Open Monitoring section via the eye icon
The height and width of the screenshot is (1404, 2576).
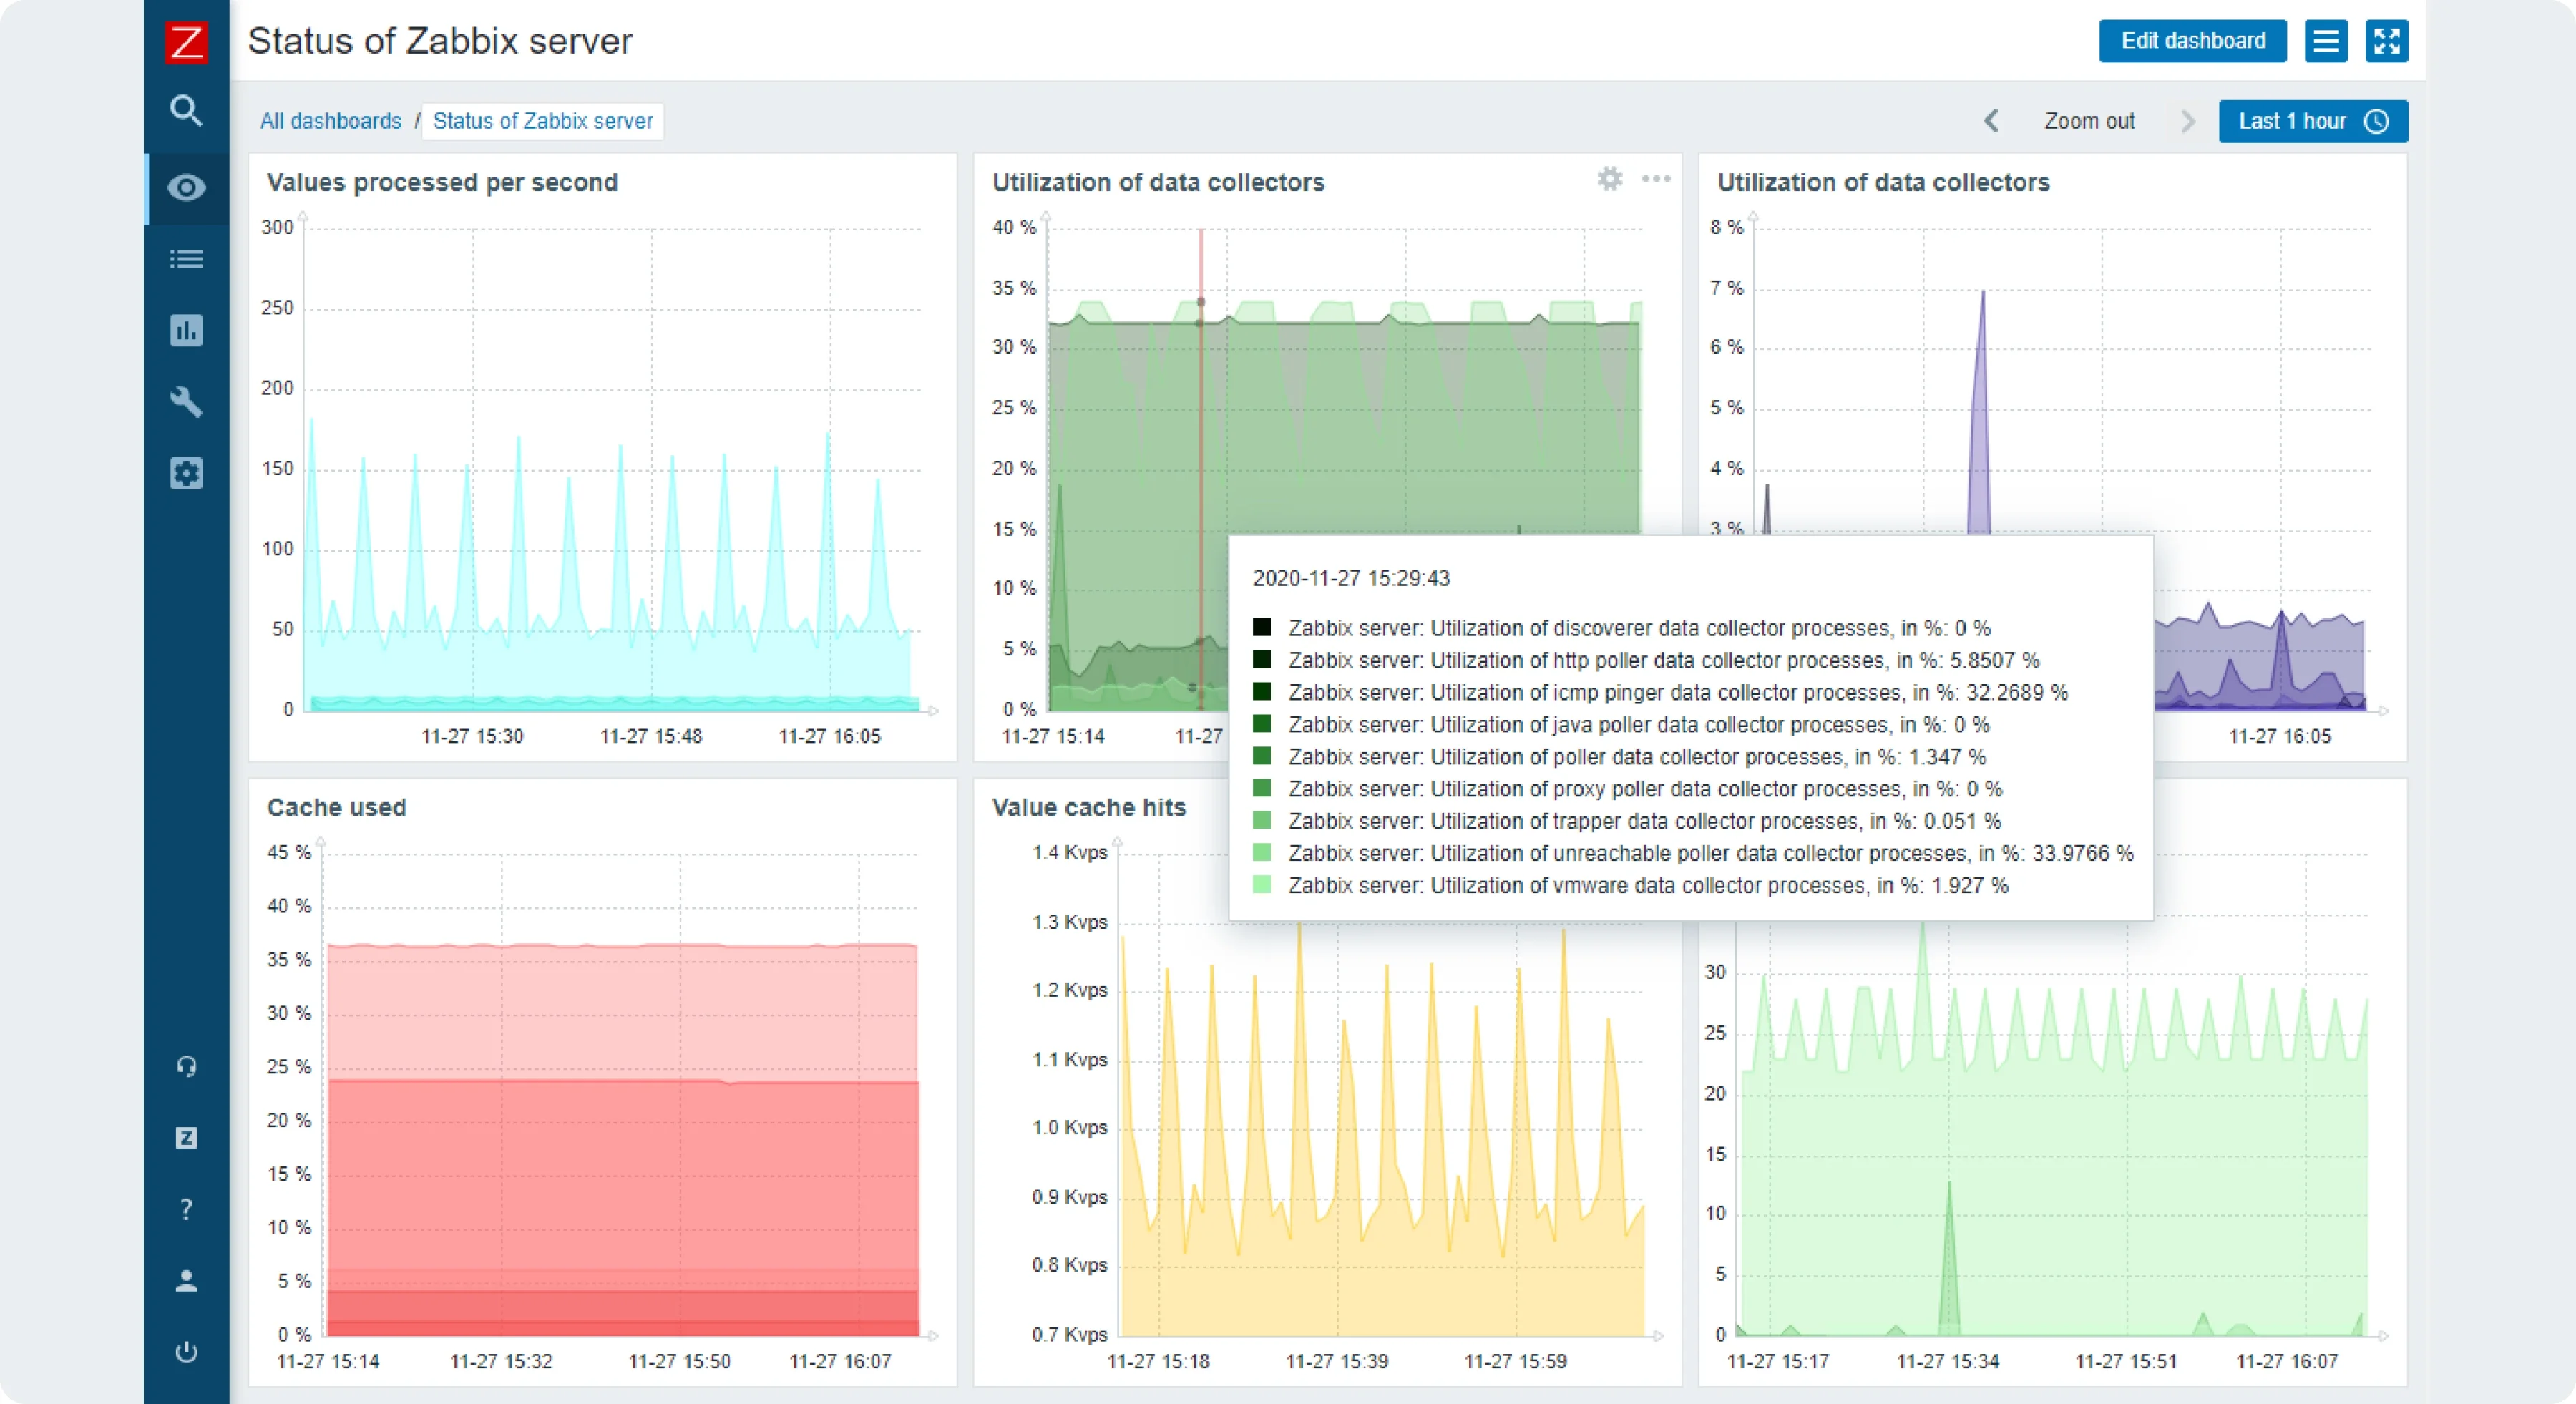pyautogui.click(x=186, y=188)
